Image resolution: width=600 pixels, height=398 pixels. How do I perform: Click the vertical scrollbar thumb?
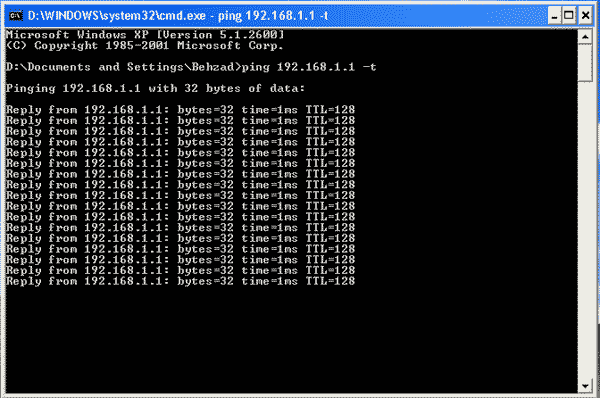click(585, 62)
